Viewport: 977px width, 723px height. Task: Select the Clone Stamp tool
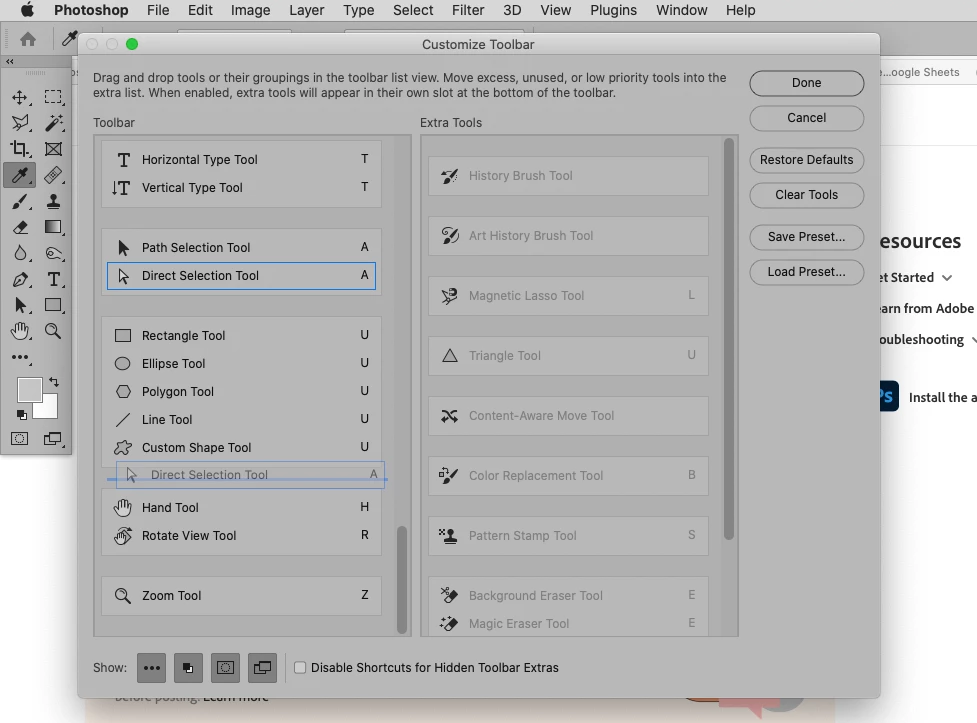point(53,201)
